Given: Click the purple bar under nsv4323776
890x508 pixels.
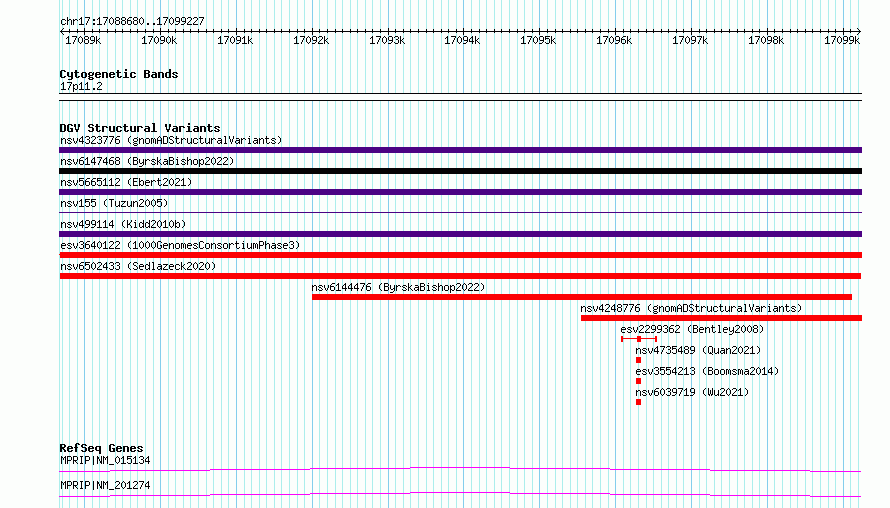Looking at the screenshot, I should coord(460,150).
